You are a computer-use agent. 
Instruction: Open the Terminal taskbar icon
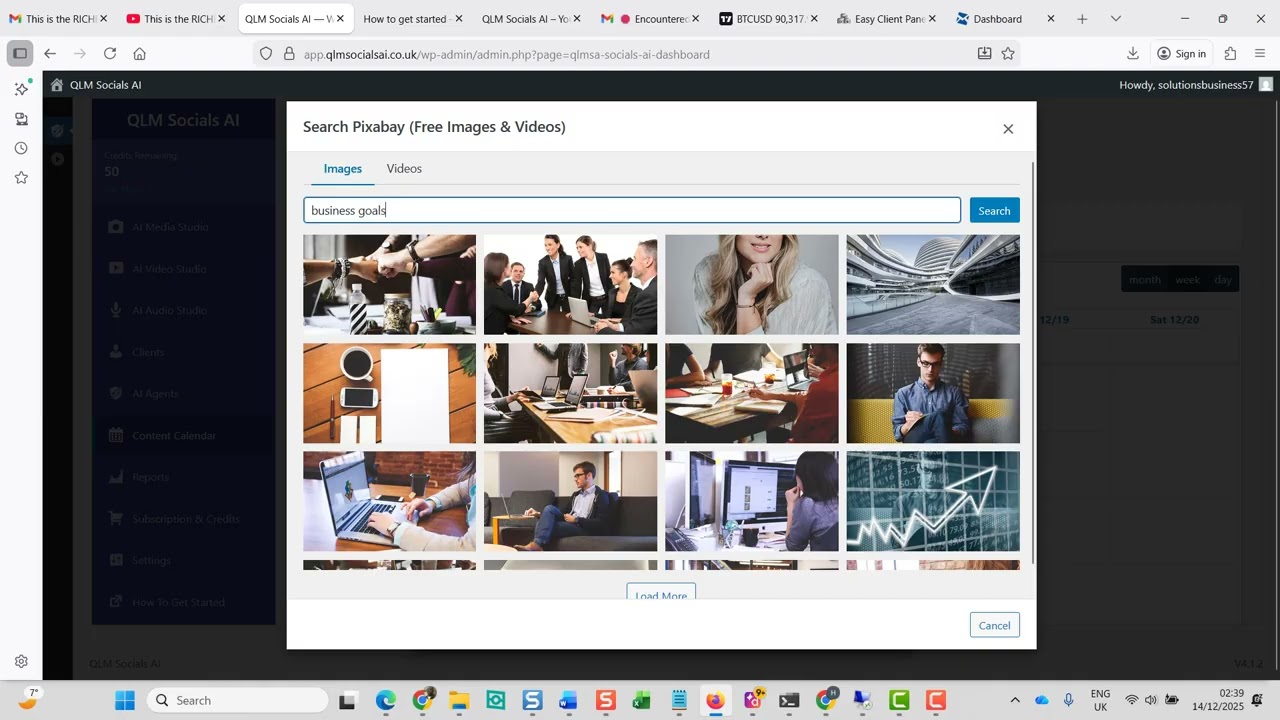[789, 700]
